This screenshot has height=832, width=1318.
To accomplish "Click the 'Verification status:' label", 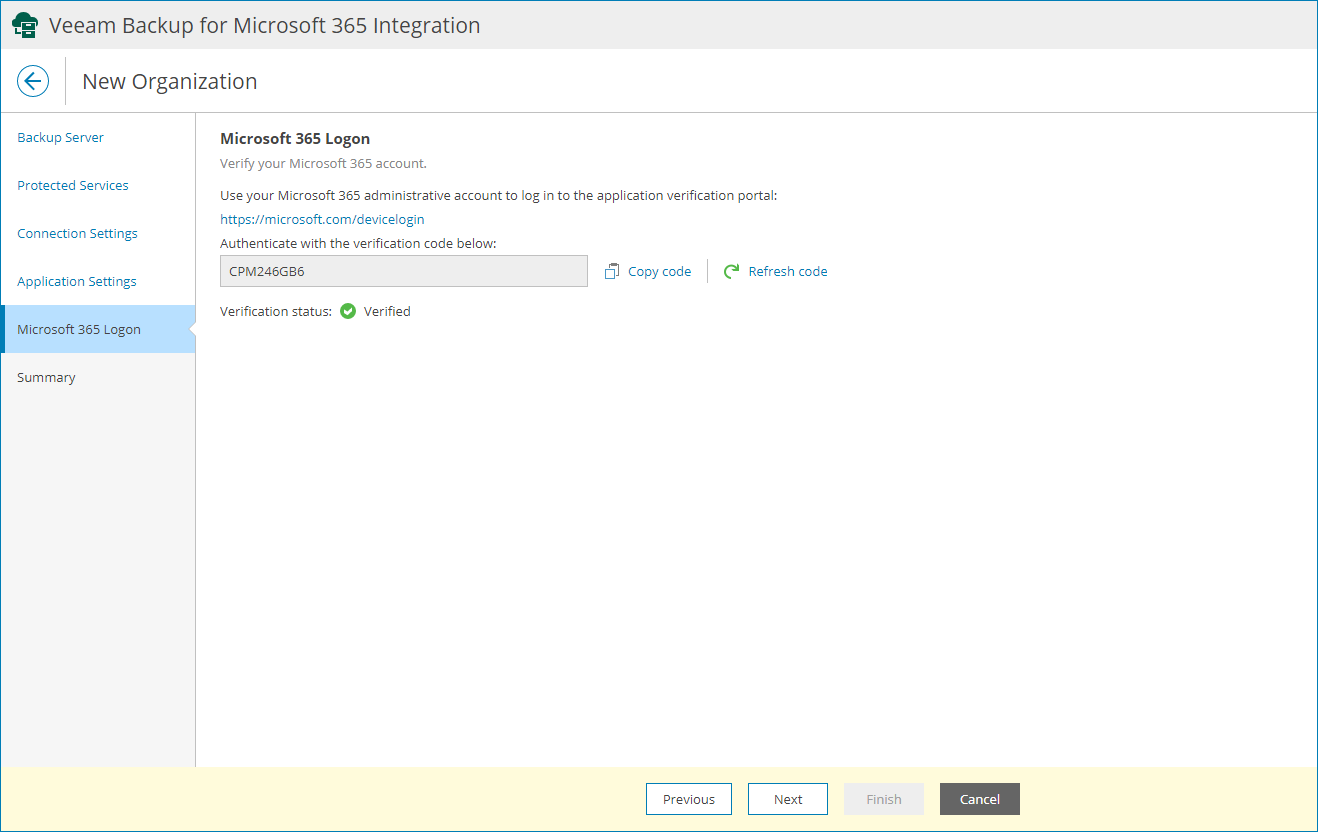I will click(276, 311).
